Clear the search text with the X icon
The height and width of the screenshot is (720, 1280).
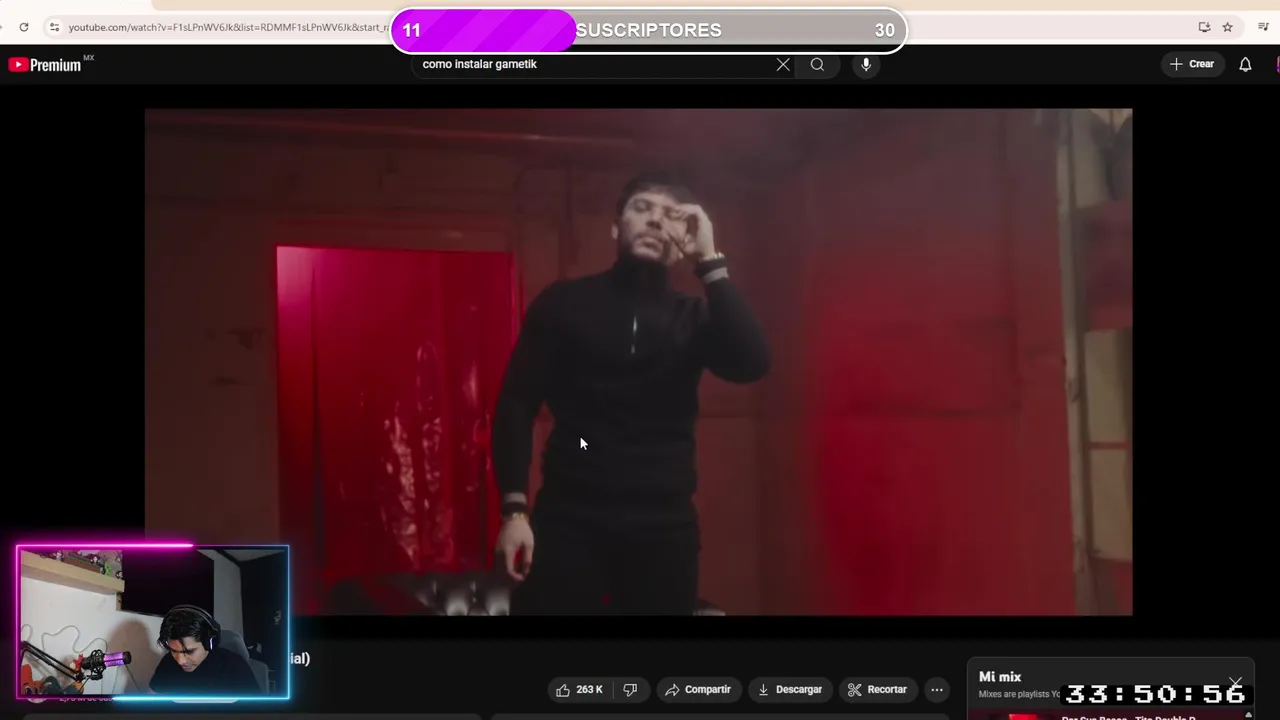point(783,64)
